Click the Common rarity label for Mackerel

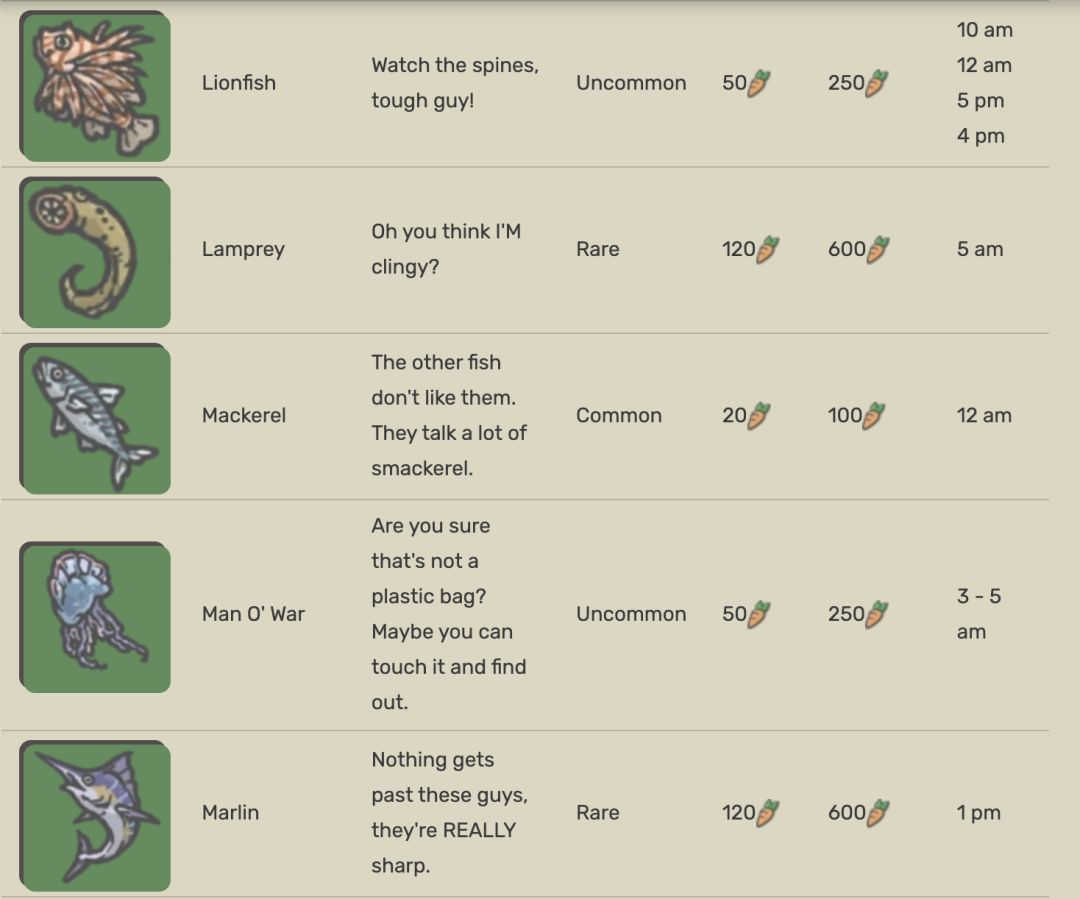click(619, 415)
